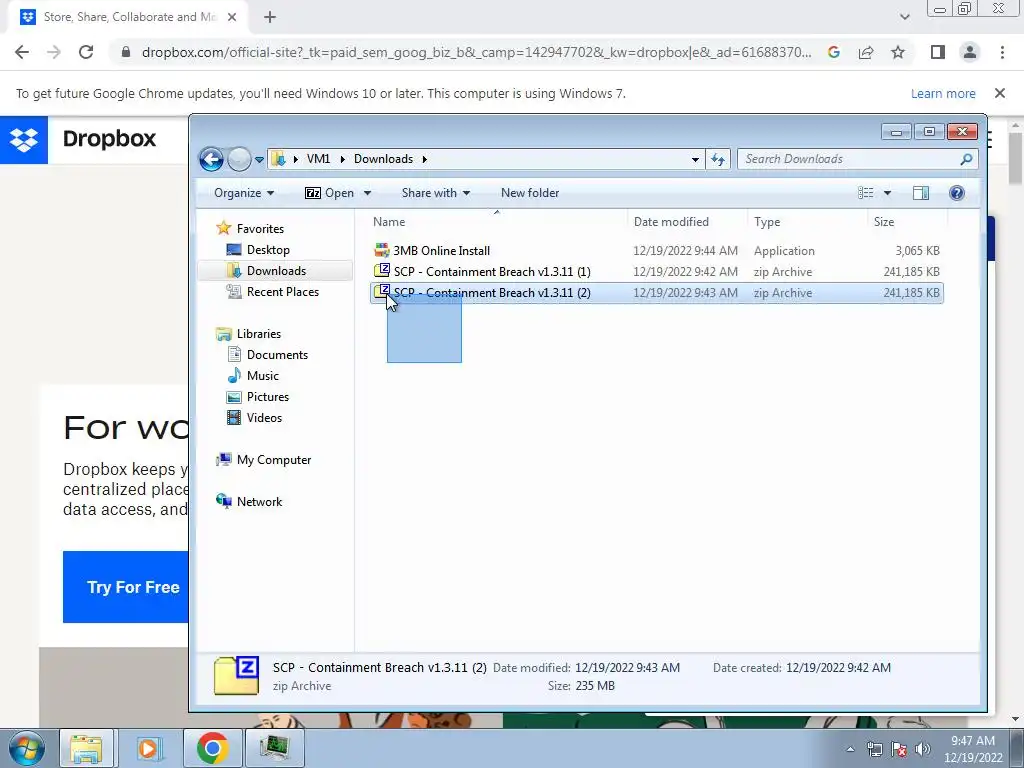Open Chrome side panel icon

pos(938,52)
